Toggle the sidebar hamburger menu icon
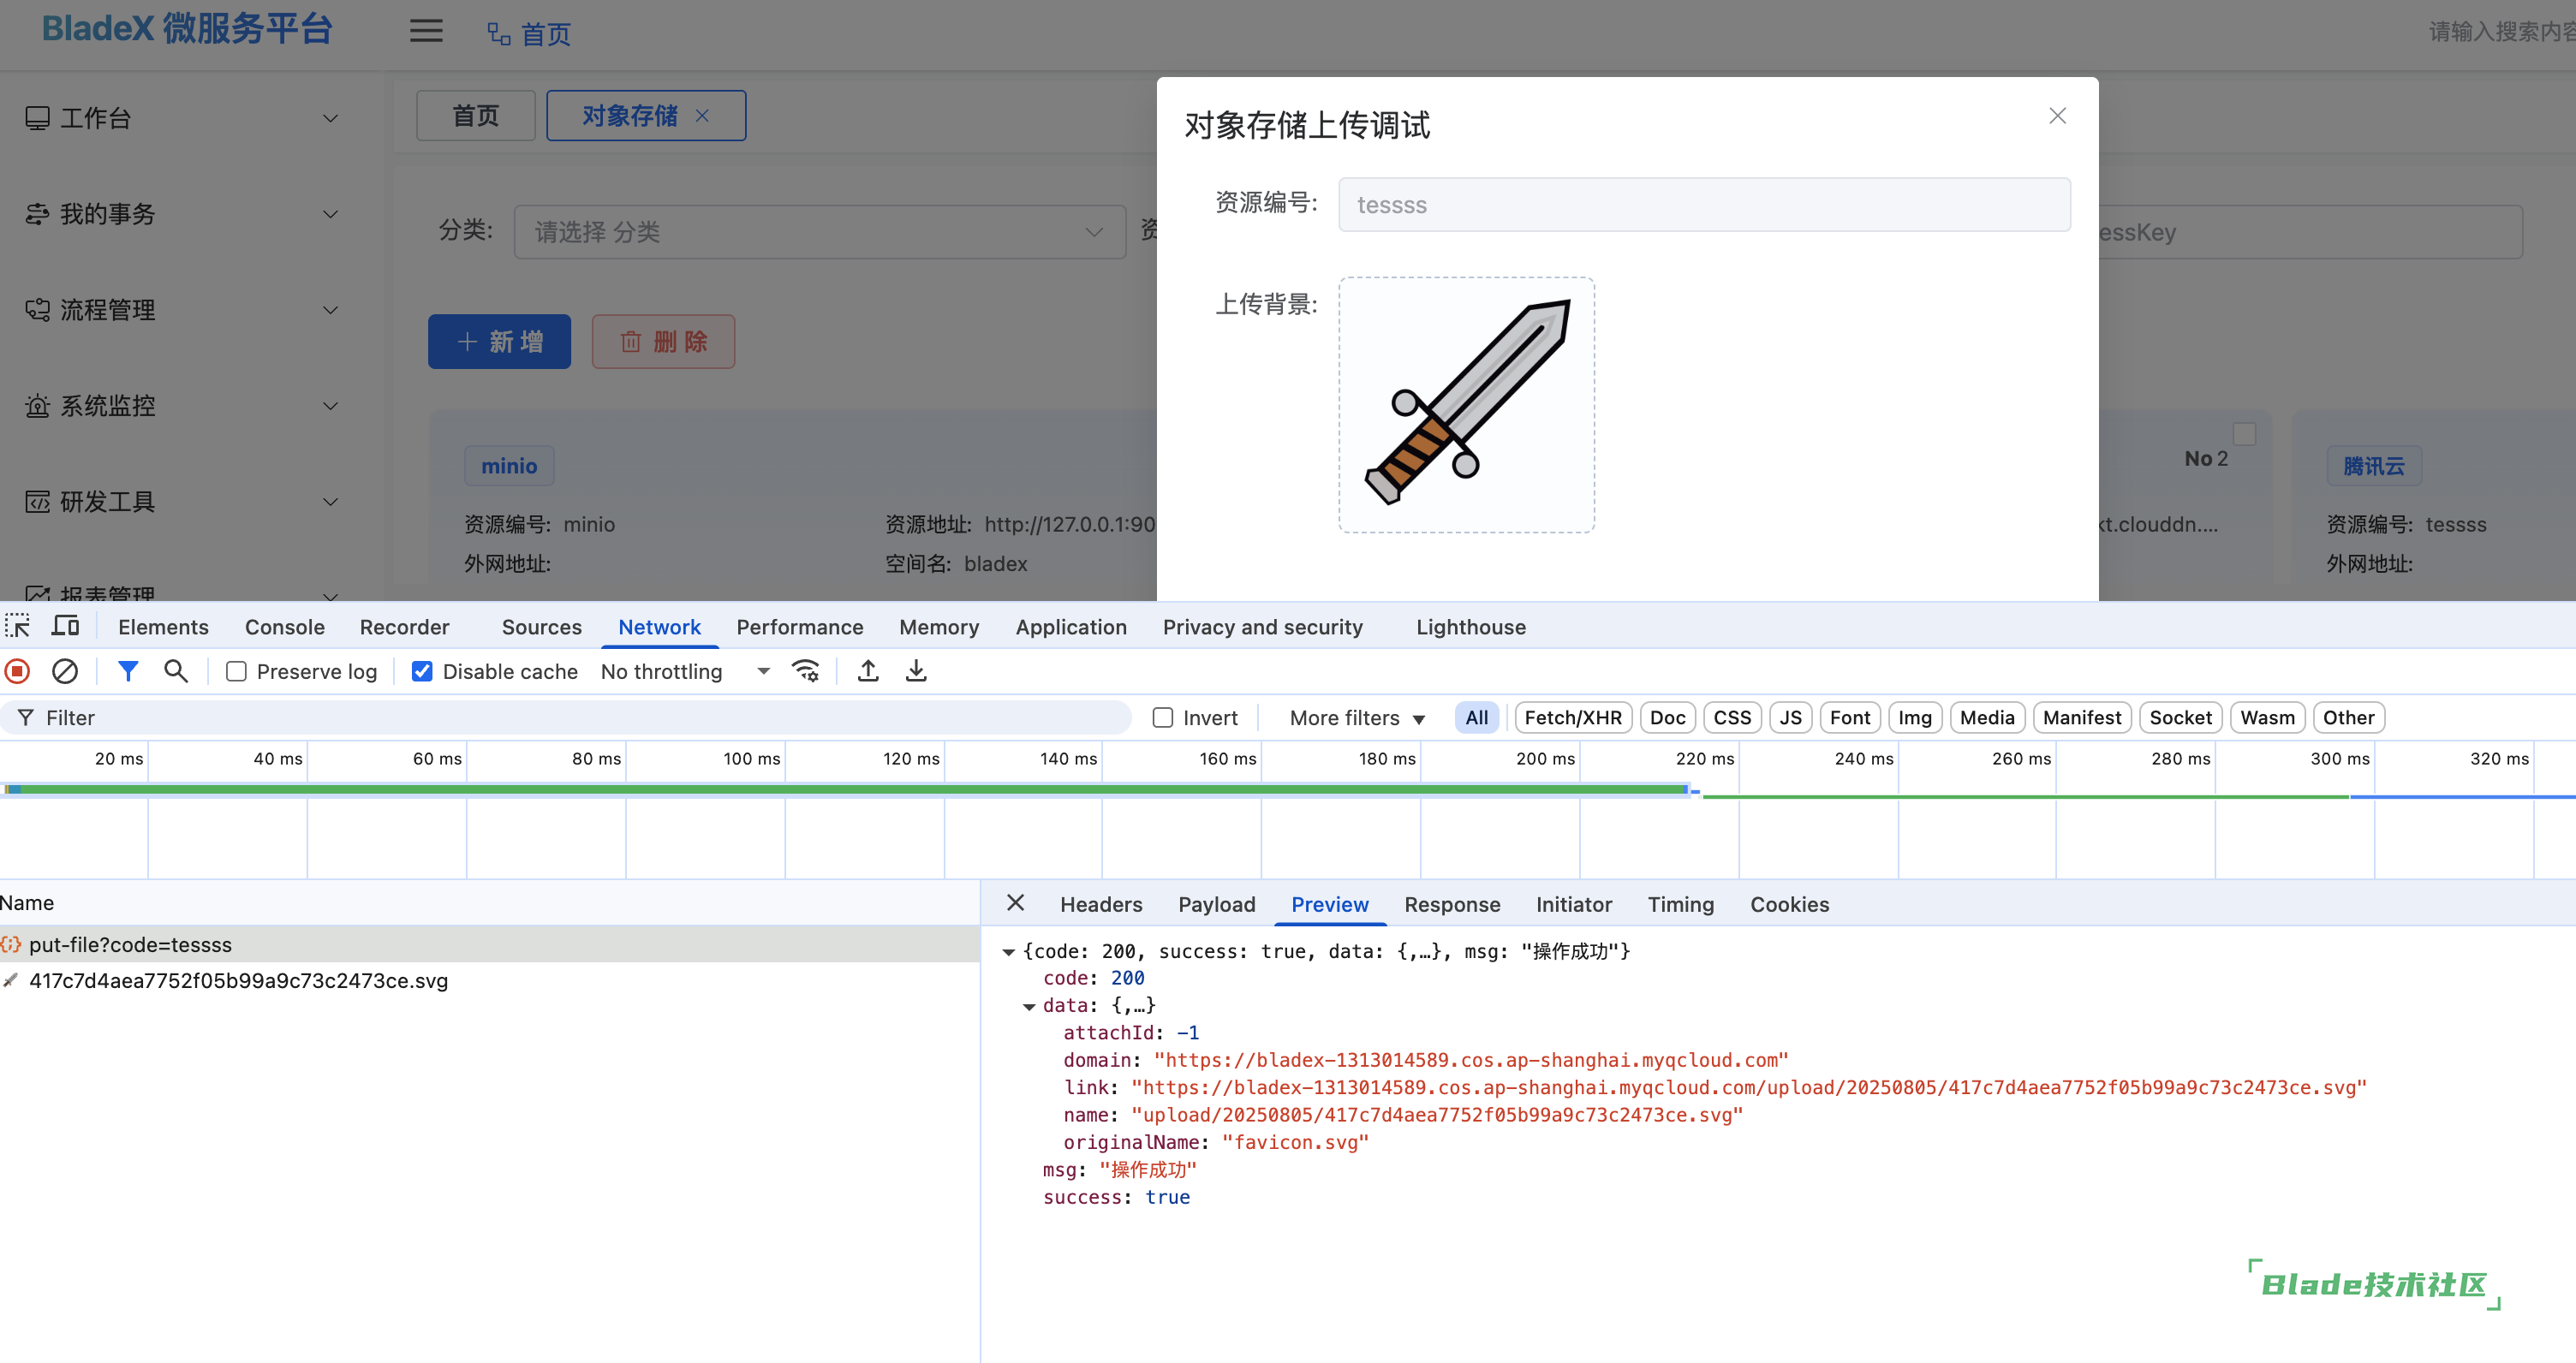 pyautogui.click(x=426, y=31)
